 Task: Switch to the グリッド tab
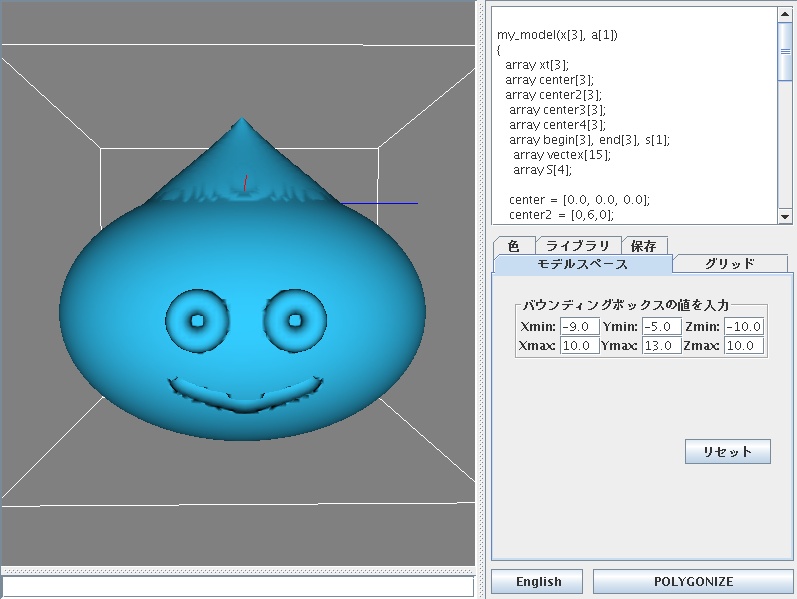730,263
